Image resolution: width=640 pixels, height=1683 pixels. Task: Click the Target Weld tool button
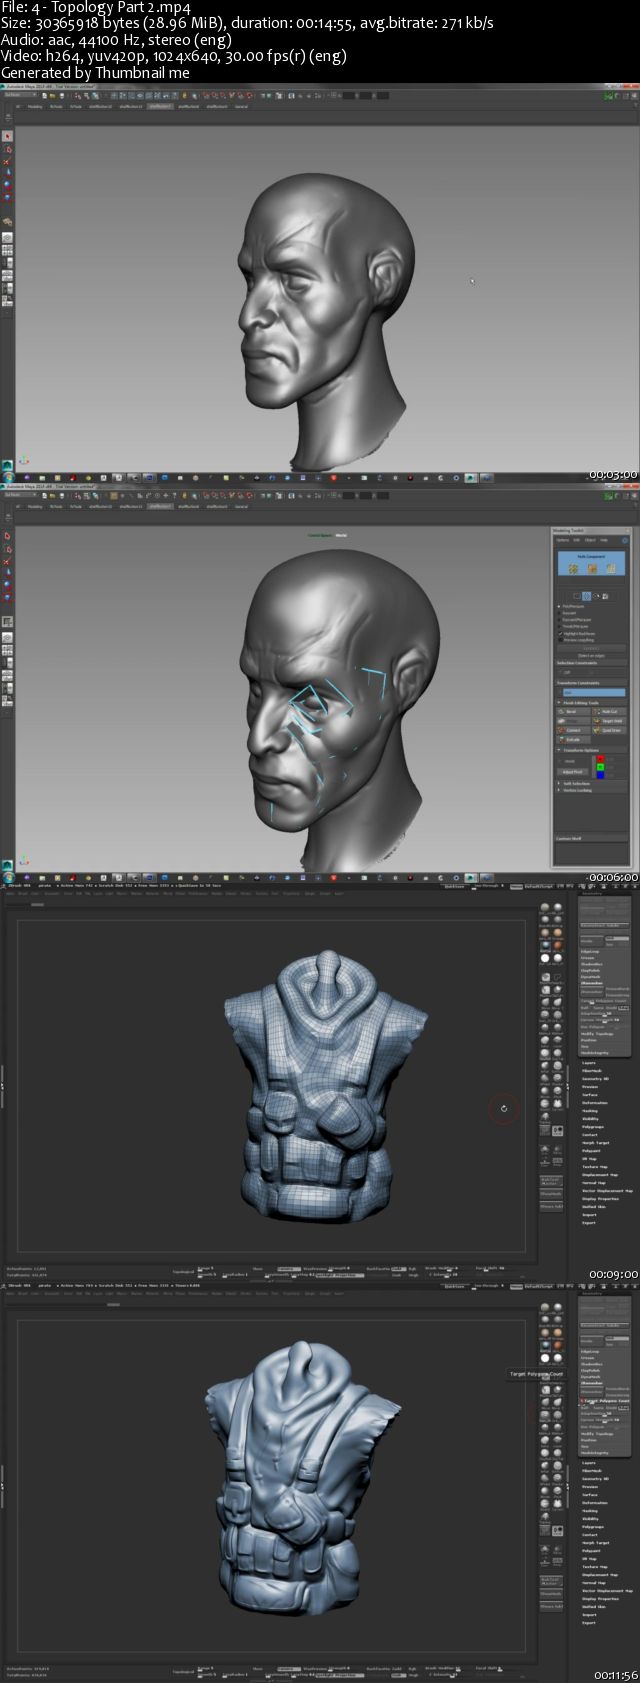(609, 721)
